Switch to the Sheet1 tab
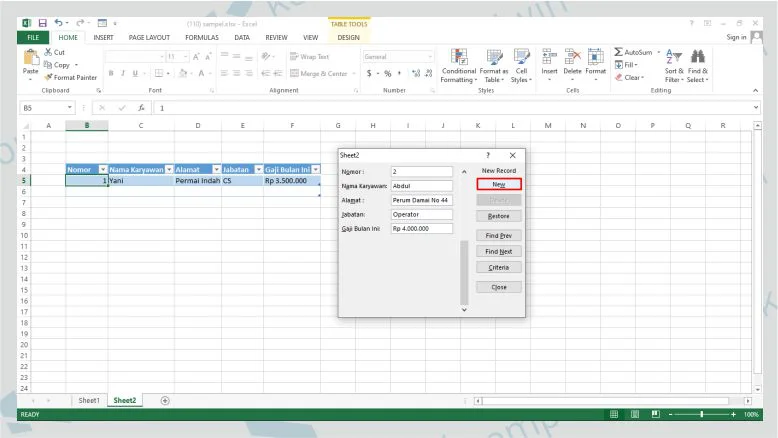Screen dimensions: 778x438 tap(89, 400)
